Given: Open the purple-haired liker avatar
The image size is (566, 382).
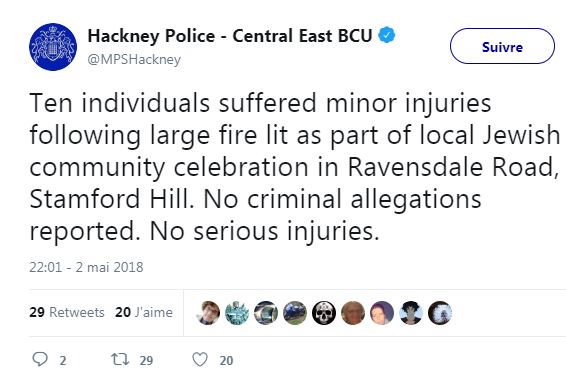Looking at the screenshot, I should coord(382,313).
